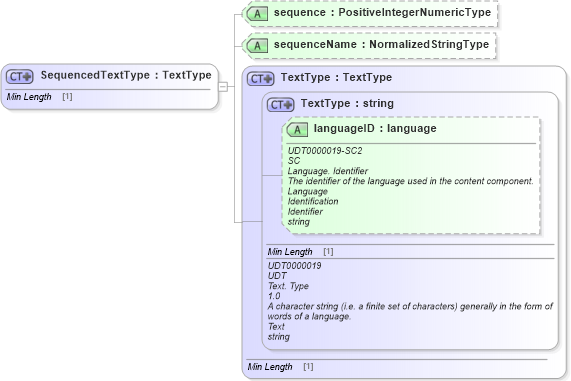Select the TextType : TextType heading

point(336,77)
